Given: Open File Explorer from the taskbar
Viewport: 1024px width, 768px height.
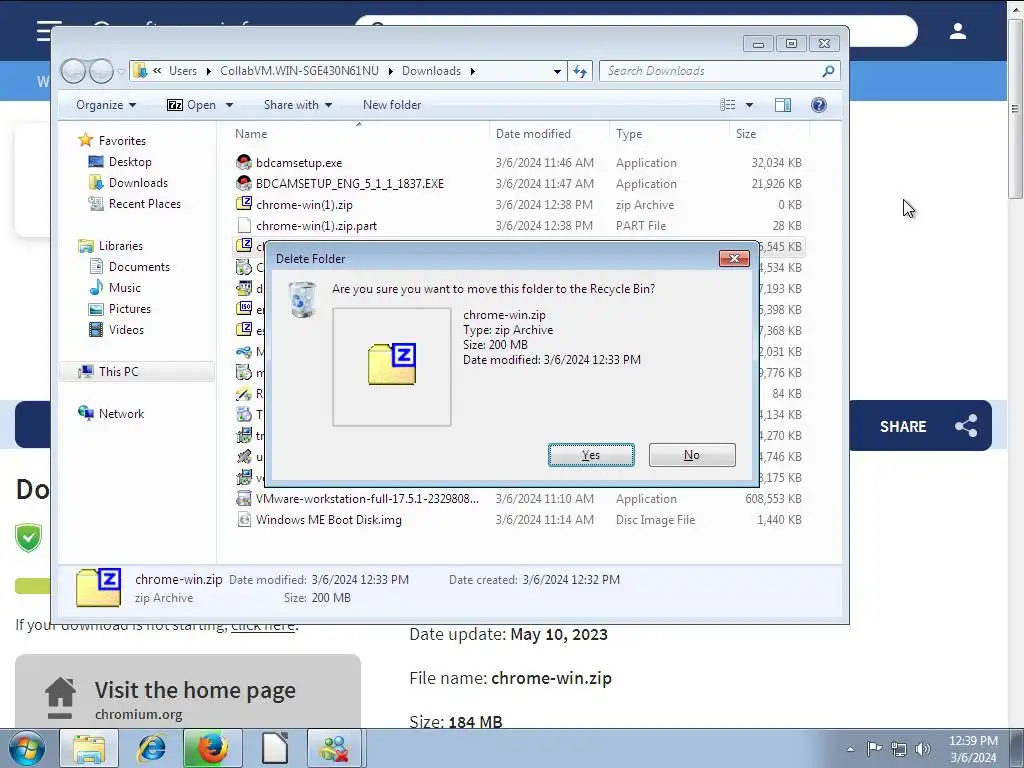Looking at the screenshot, I should tap(89, 748).
